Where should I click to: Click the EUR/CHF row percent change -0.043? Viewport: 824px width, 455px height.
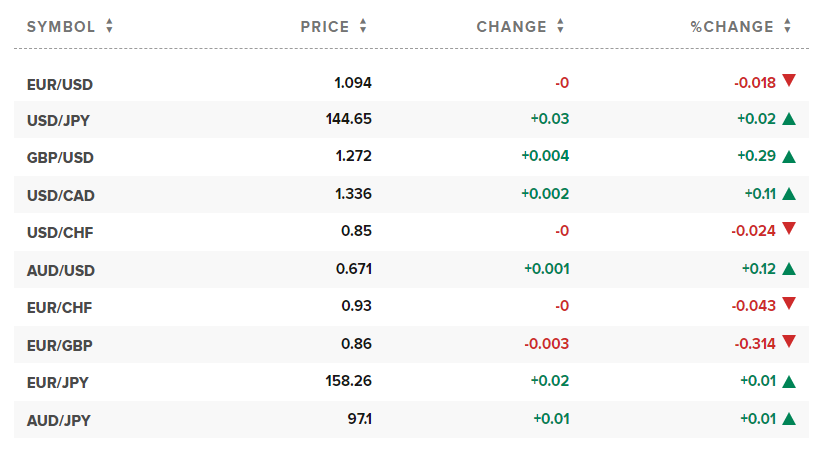754,306
